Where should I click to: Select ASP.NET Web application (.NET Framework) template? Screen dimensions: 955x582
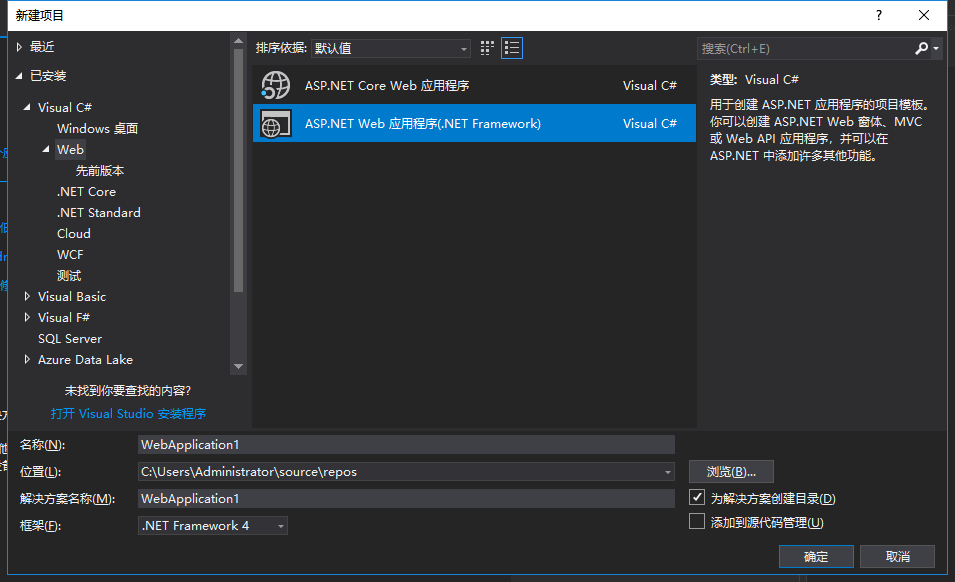(474, 124)
